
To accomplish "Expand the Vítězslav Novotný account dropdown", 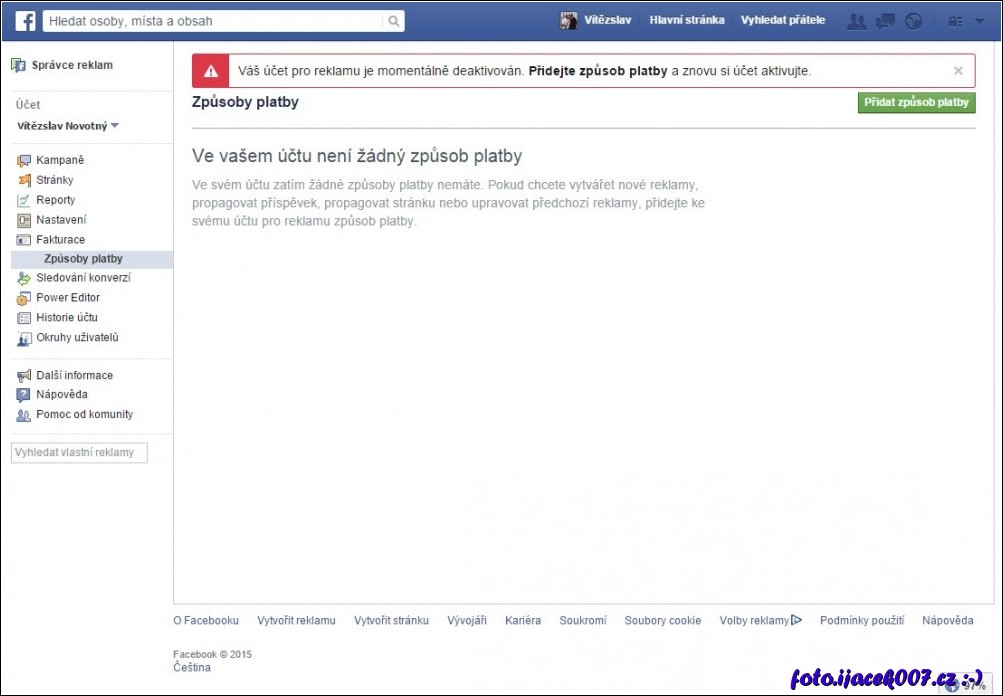I will (x=114, y=126).
